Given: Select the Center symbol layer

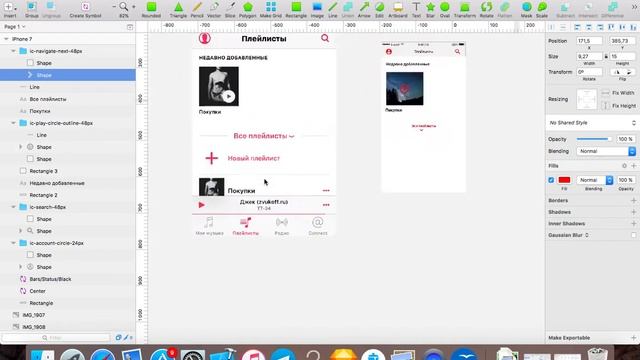Looking at the screenshot, I should pyautogui.click(x=37, y=291).
